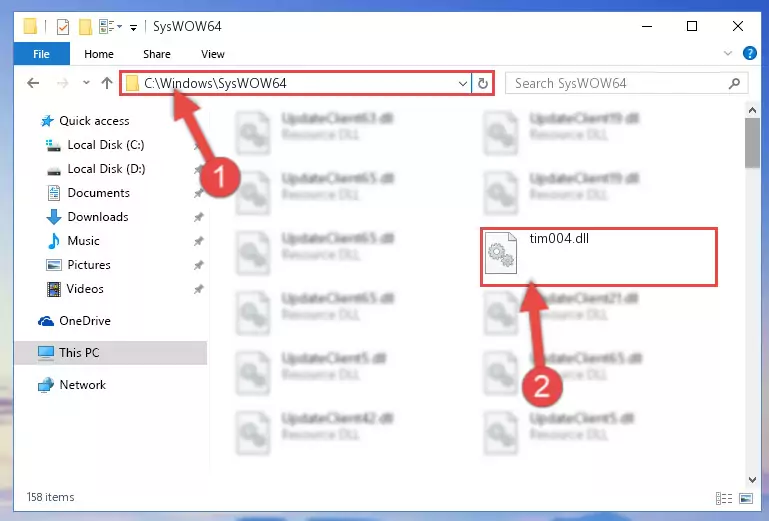Select the tim004.dll file
The image size is (769, 521).
(x=598, y=257)
